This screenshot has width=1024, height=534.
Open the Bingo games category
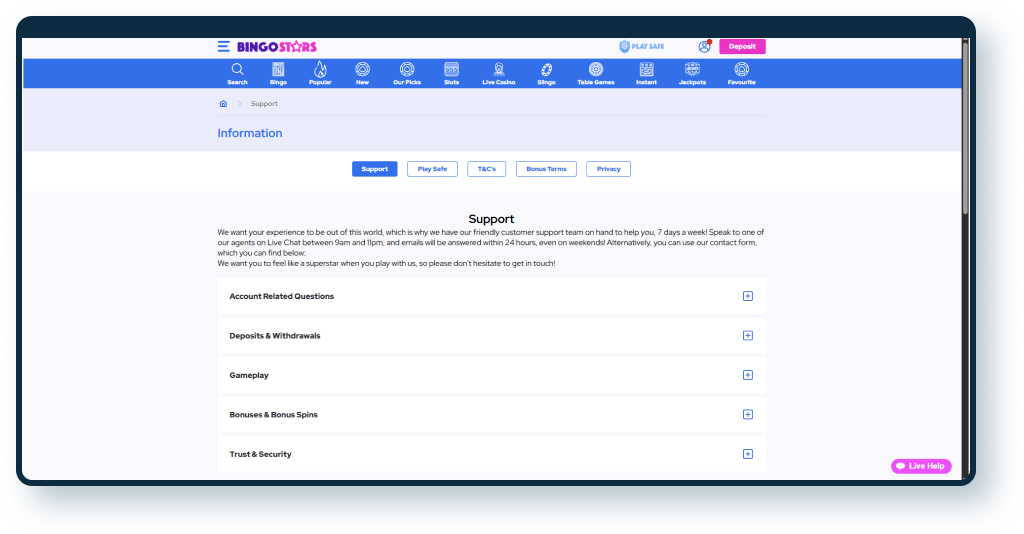coord(278,70)
